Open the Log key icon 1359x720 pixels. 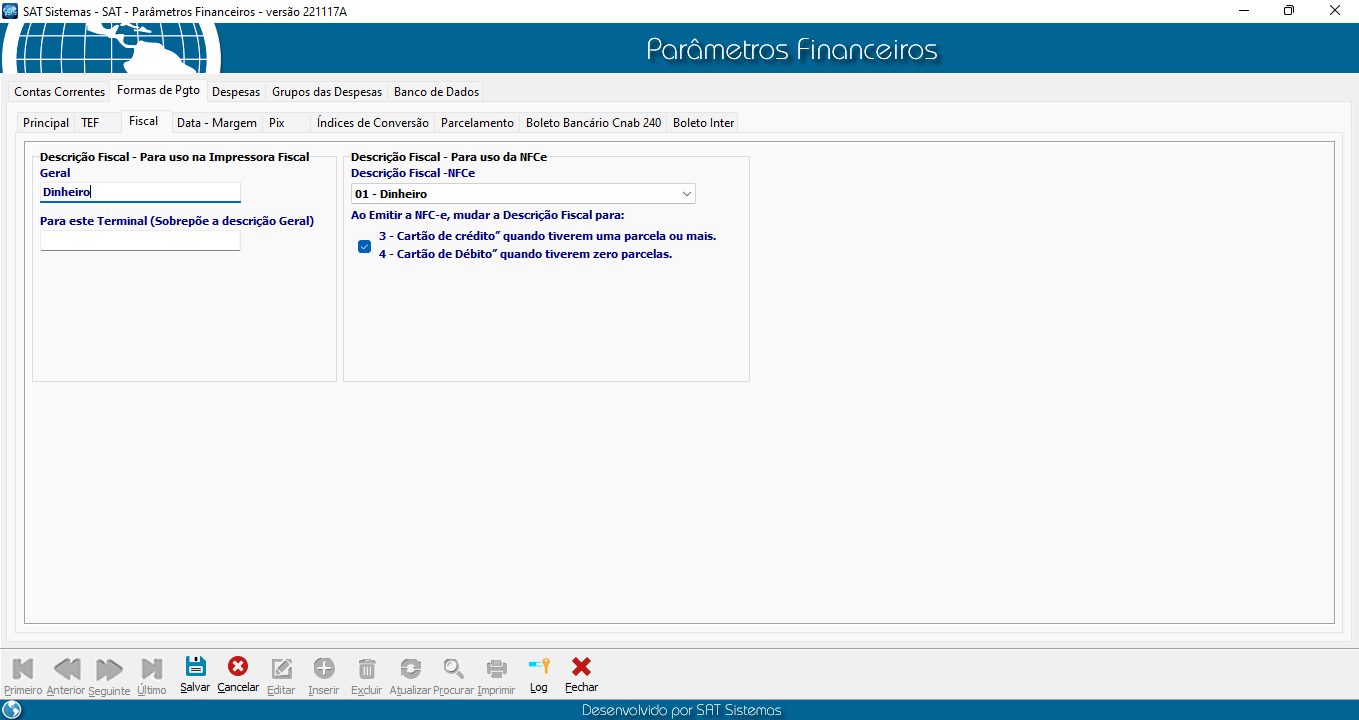pos(539,667)
